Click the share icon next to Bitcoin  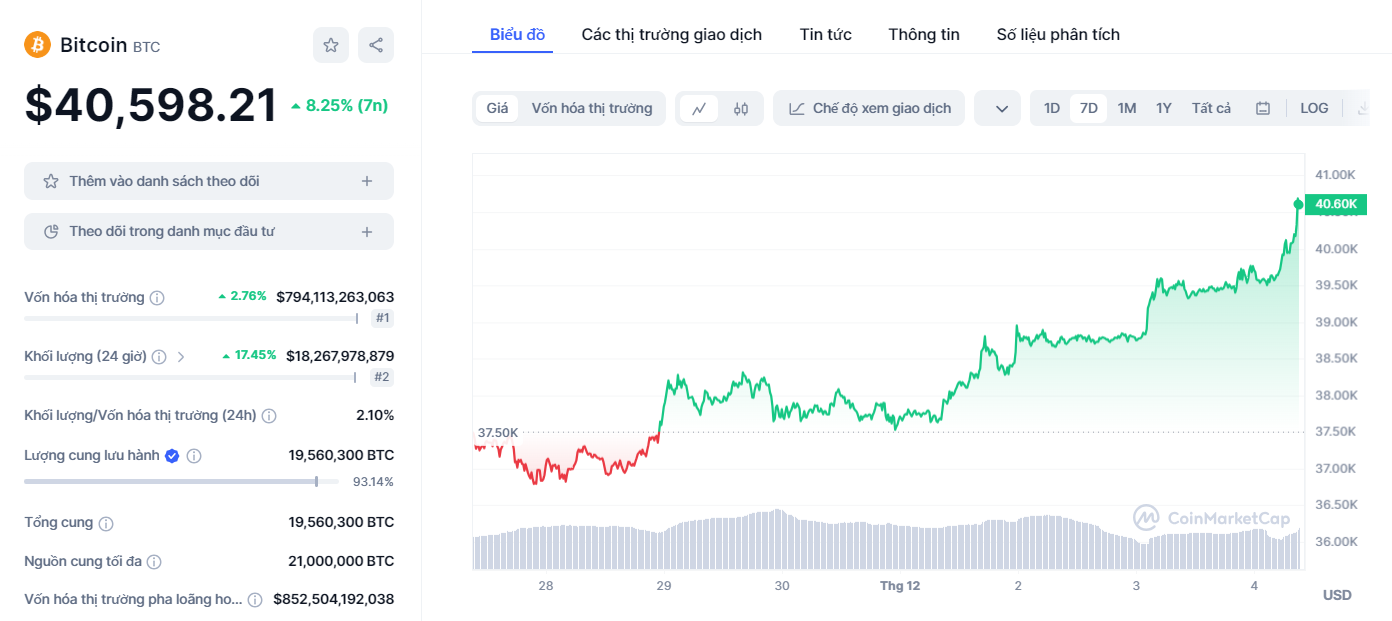click(375, 45)
